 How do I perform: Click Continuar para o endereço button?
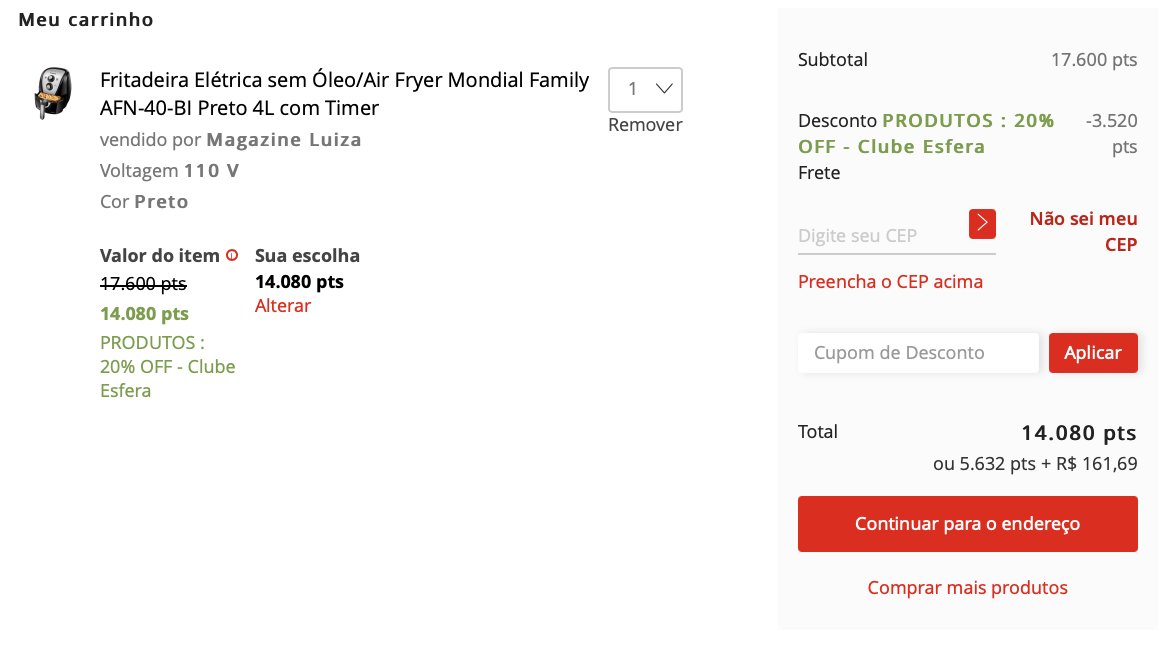click(968, 524)
